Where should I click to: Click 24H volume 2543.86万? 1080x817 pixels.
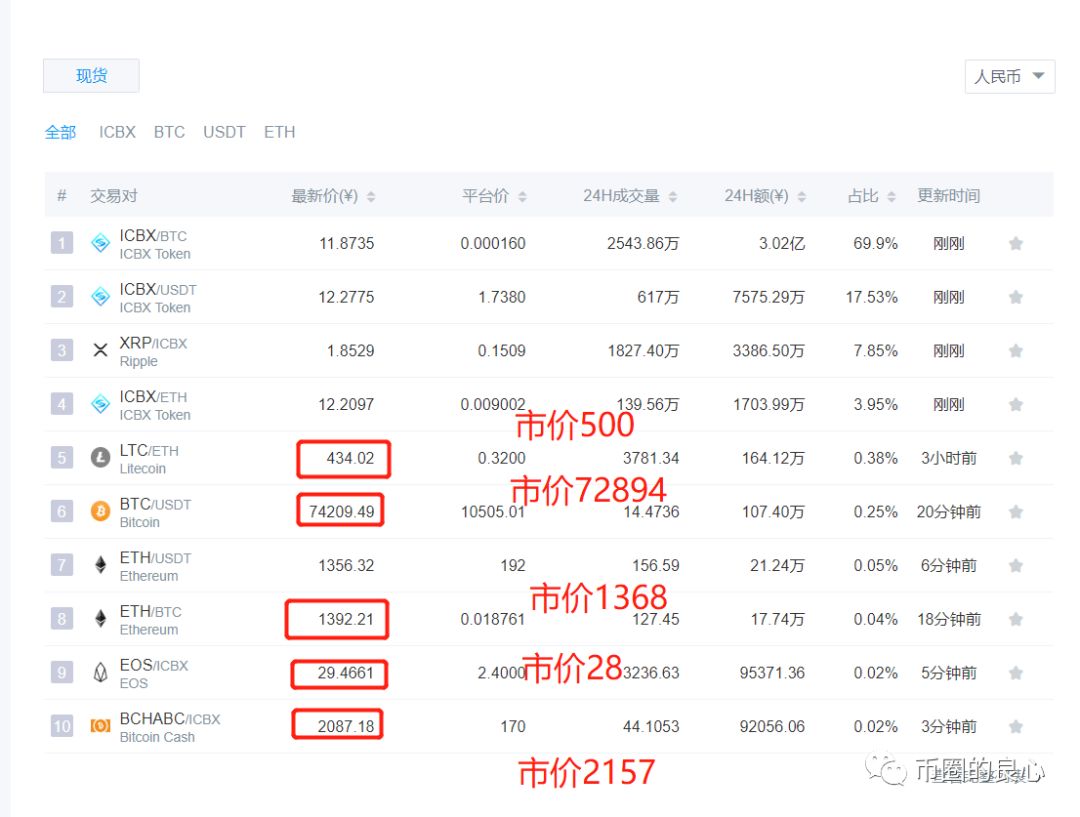(x=643, y=243)
